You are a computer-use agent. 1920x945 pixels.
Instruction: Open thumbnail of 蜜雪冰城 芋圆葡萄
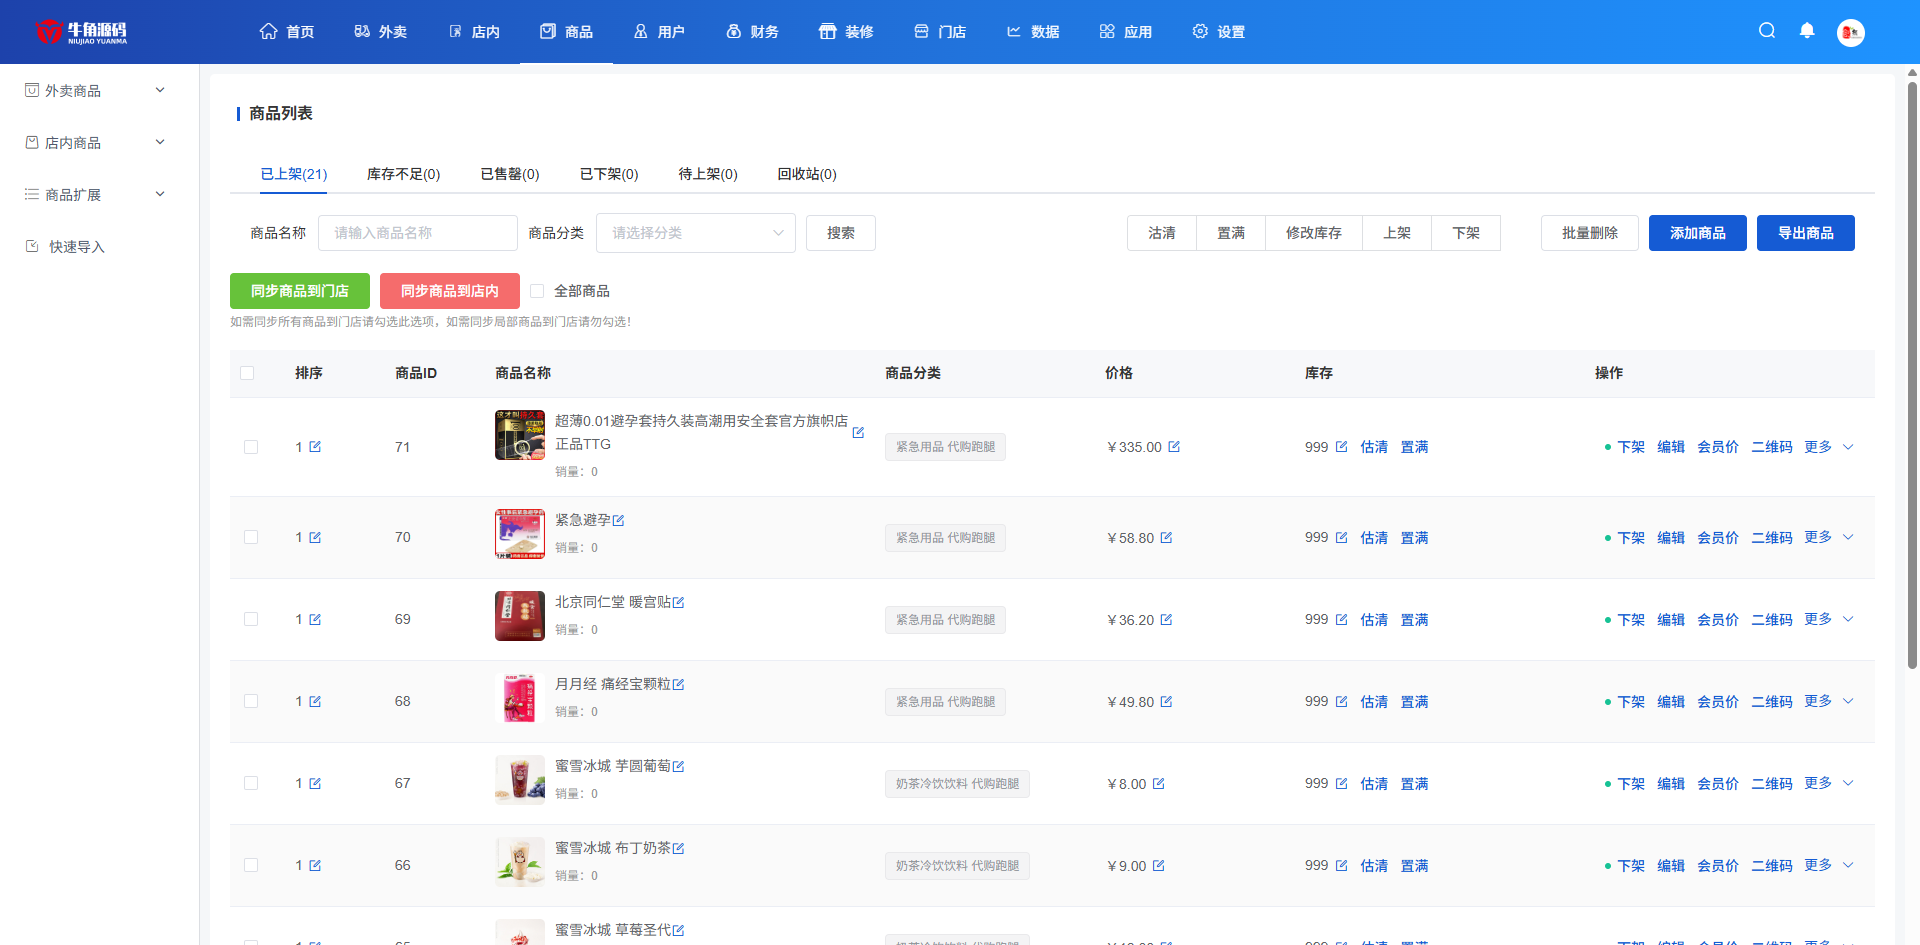(520, 780)
